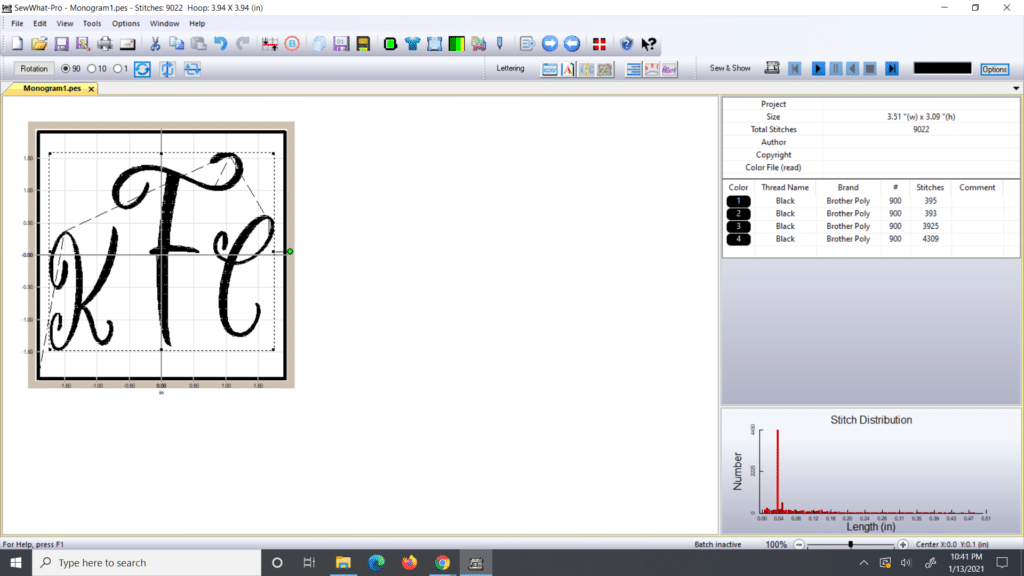Click the Undo arrow icon
1024x576 pixels.
pos(221,46)
